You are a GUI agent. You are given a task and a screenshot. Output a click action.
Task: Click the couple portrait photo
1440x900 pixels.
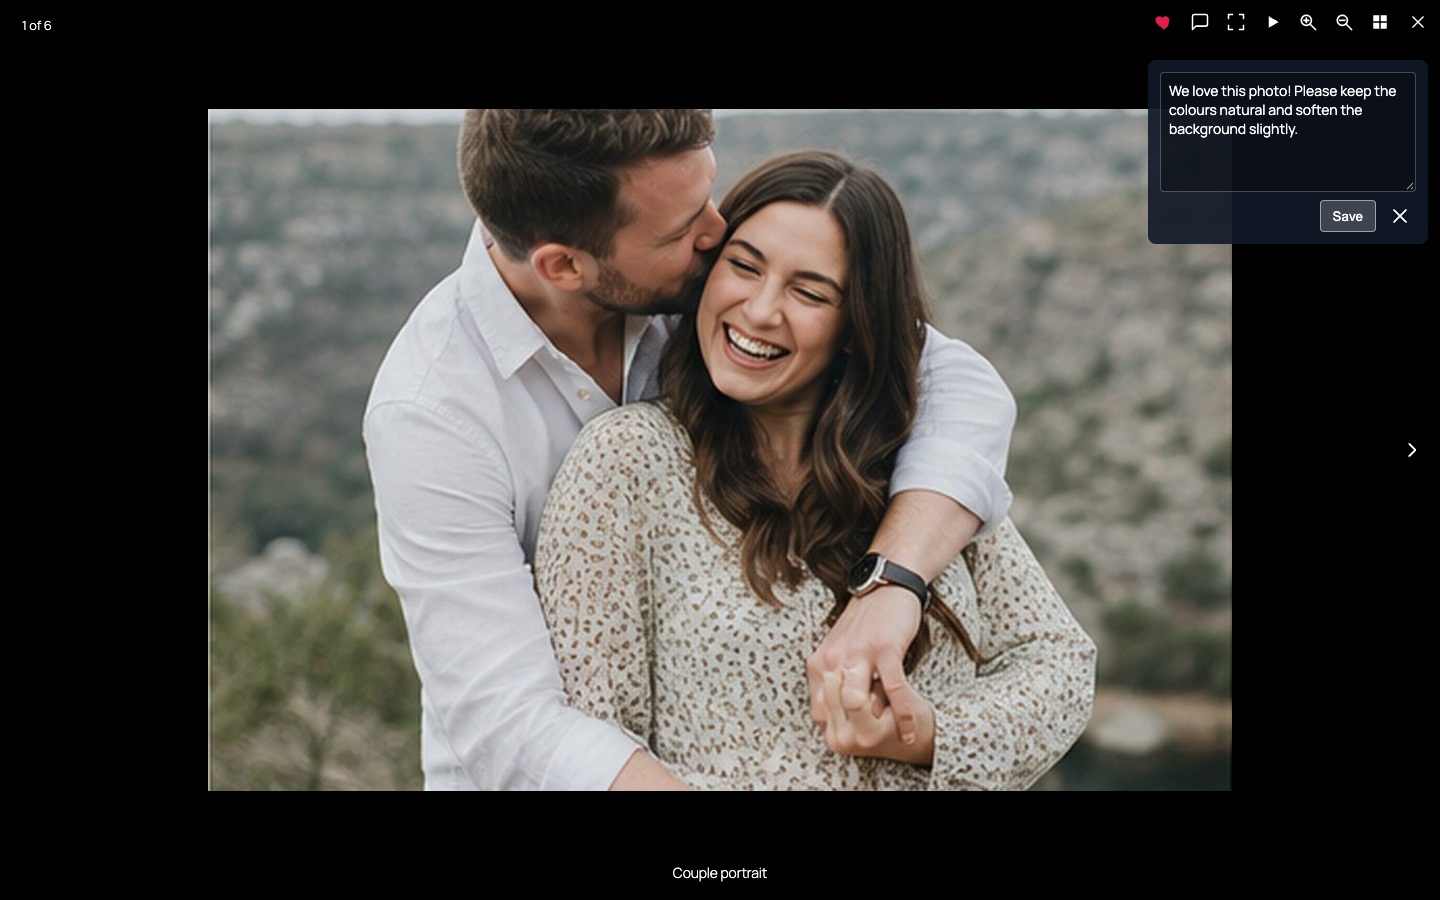[x=720, y=450]
